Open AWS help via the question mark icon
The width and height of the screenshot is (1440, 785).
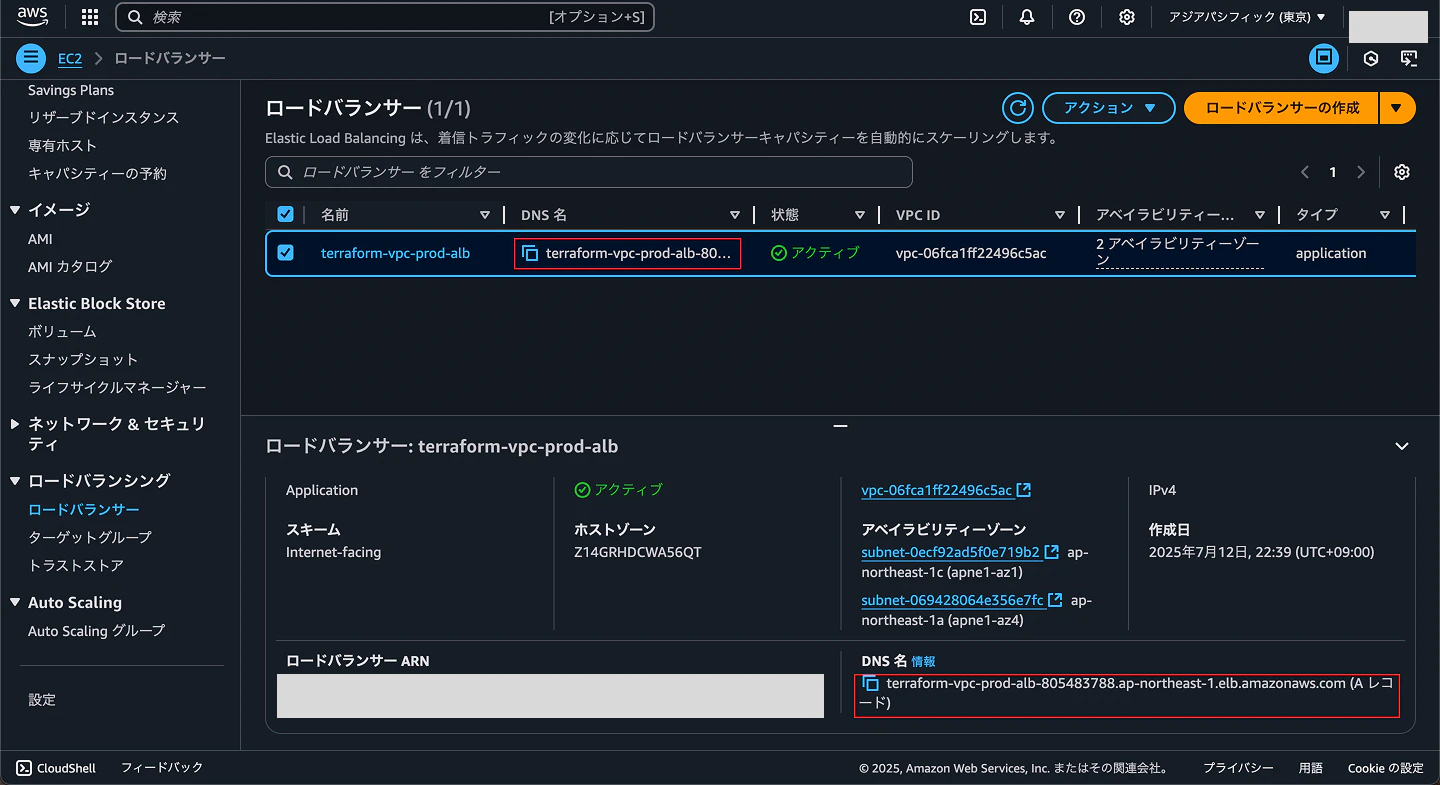point(1077,16)
